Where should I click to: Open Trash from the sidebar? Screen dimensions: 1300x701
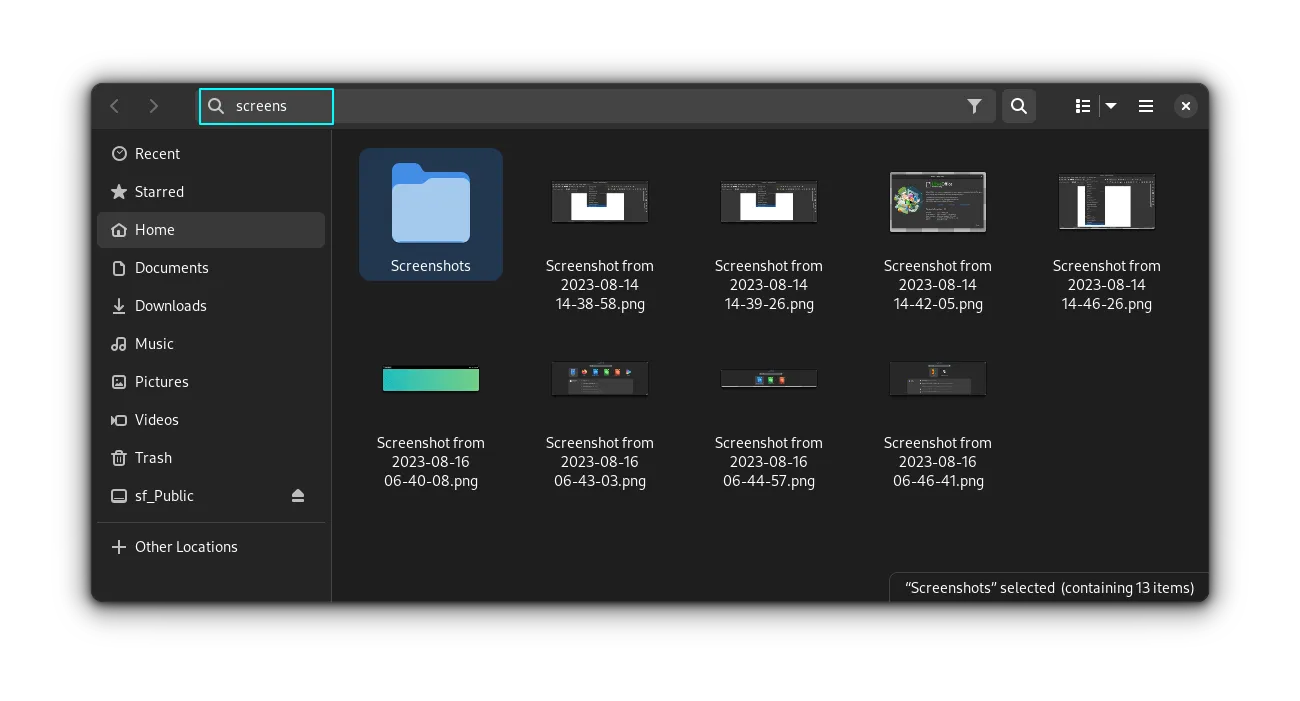tap(153, 458)
